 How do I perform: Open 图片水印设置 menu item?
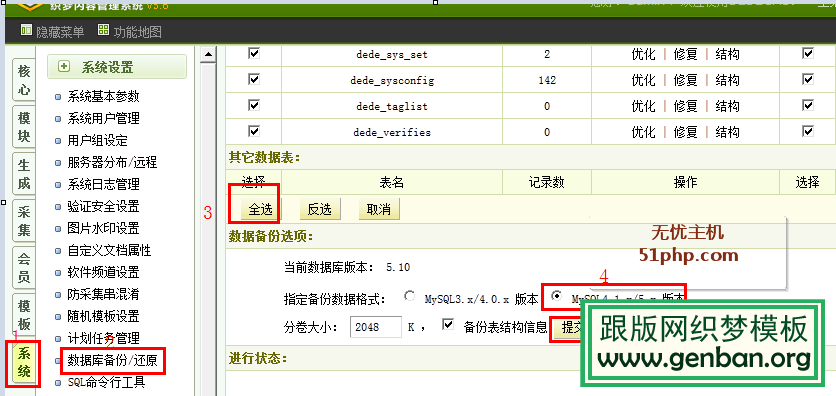point(103,228)
